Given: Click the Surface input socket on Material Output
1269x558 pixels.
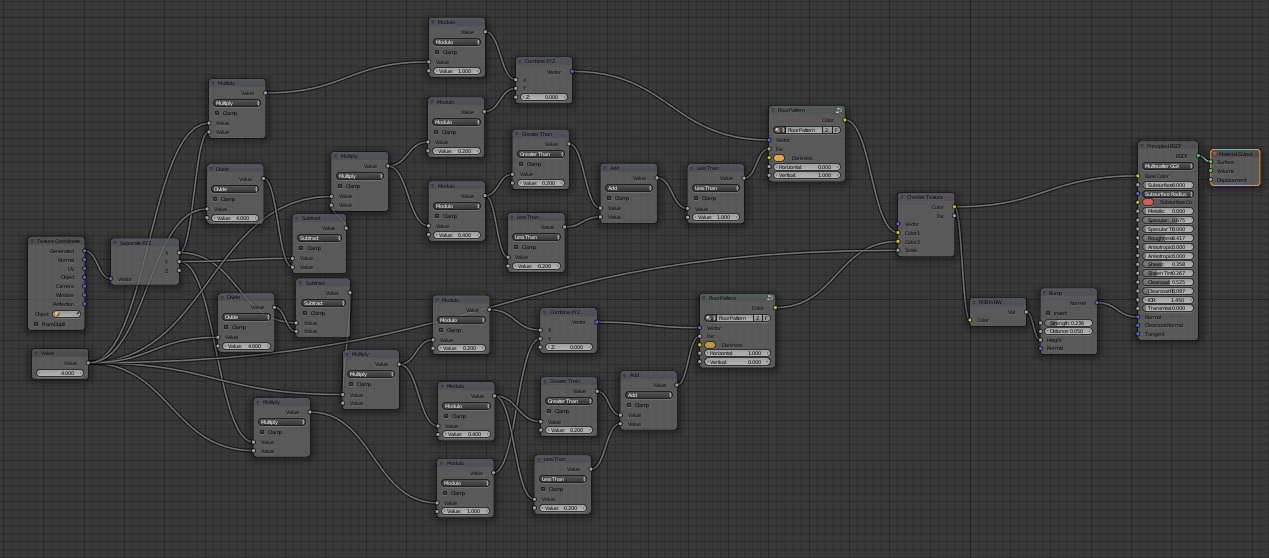Looking at the screenshot, I should click(1211, 162).
